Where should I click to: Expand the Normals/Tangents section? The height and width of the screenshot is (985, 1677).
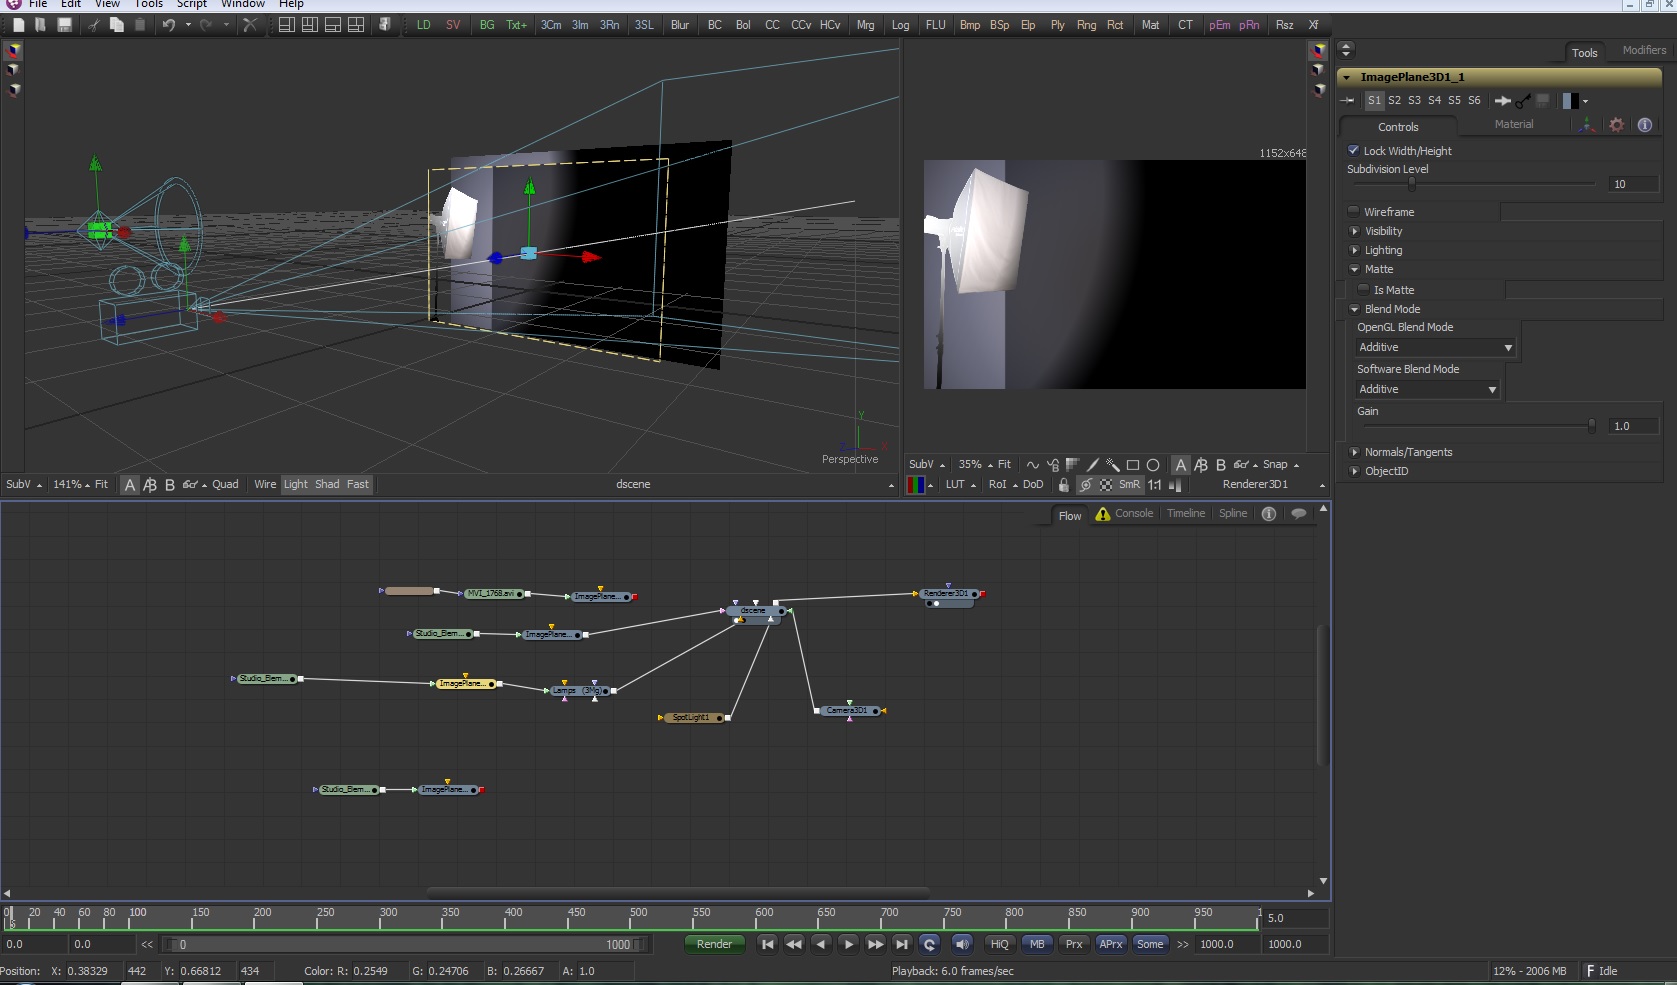1355,452
